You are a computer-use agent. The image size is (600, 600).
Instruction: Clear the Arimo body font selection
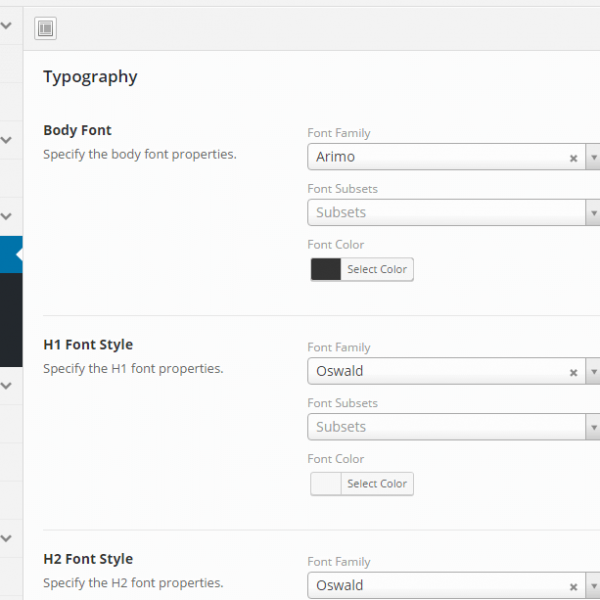click(573, 158)
